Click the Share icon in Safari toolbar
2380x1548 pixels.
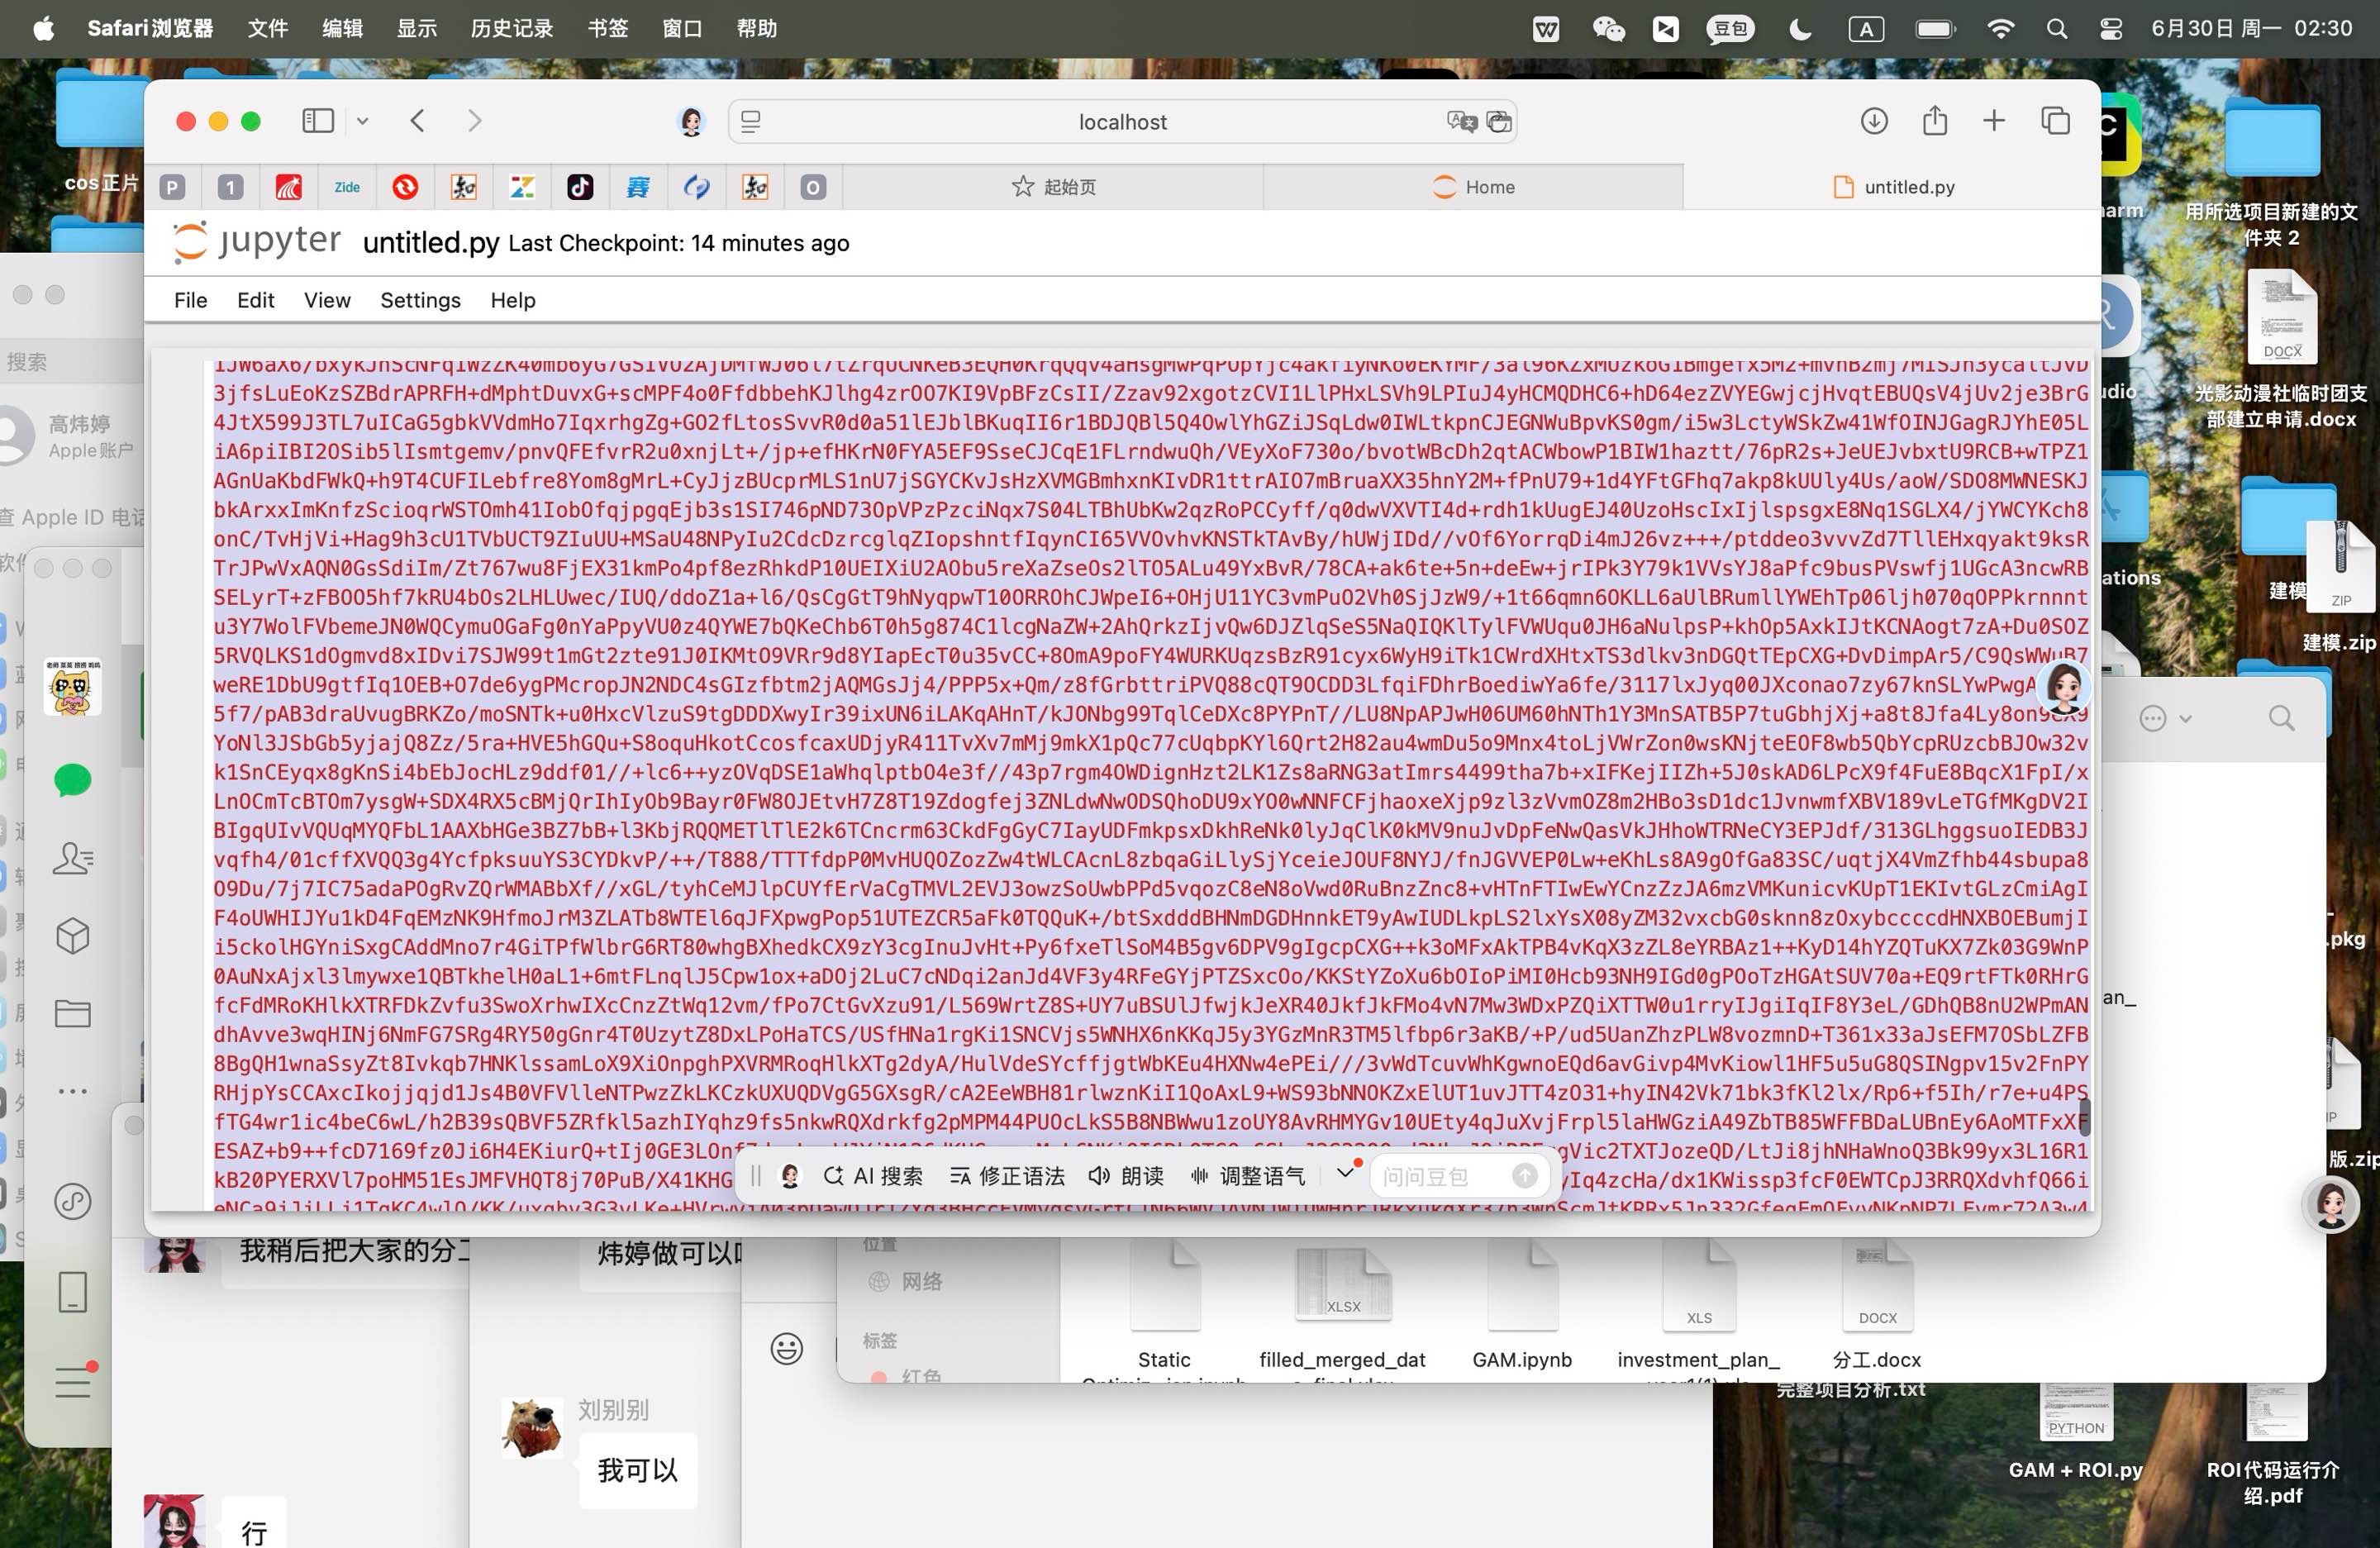pyautogui.click(x=1935, y=121)
